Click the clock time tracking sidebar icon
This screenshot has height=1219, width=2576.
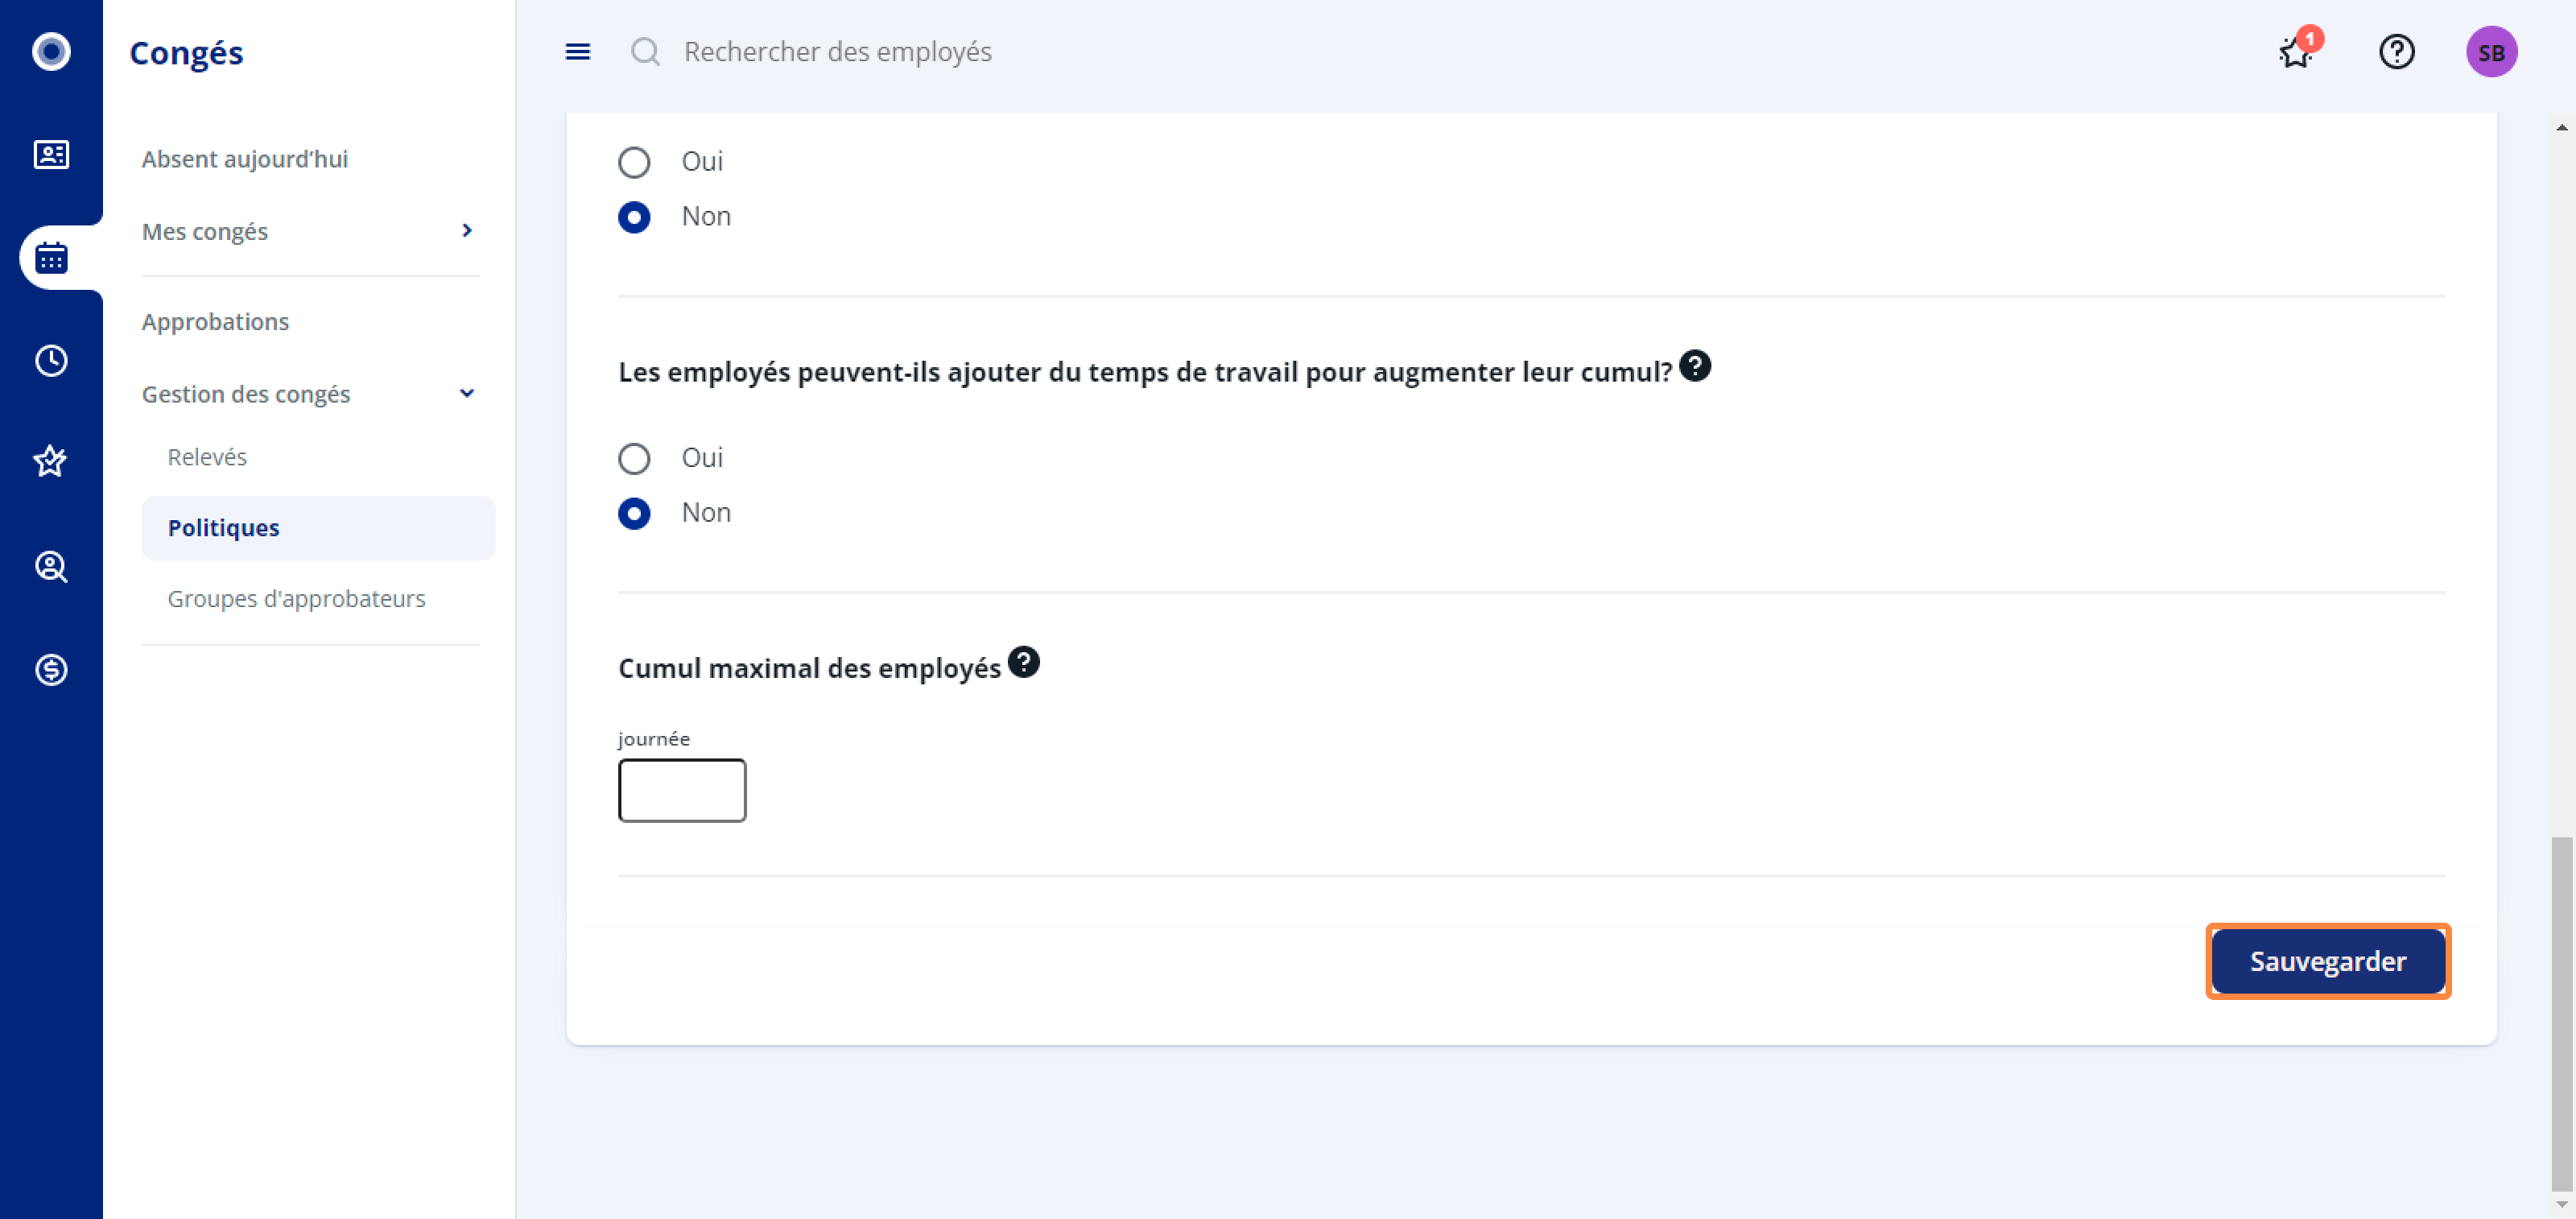(51, 360)
